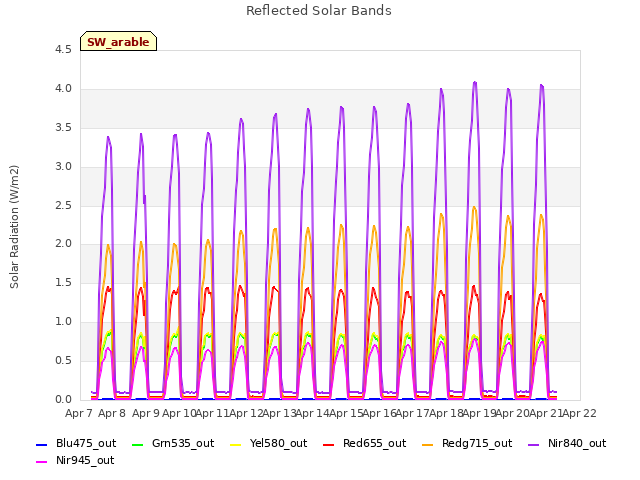The image size is (640, 480).
Task: Click the Apr 22 x-axis tick label
Action: (x=580, y=413)
